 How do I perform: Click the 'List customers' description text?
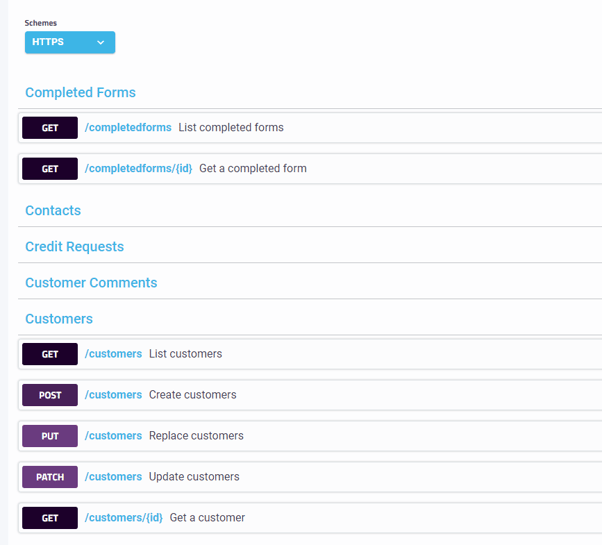click(185, 354)
